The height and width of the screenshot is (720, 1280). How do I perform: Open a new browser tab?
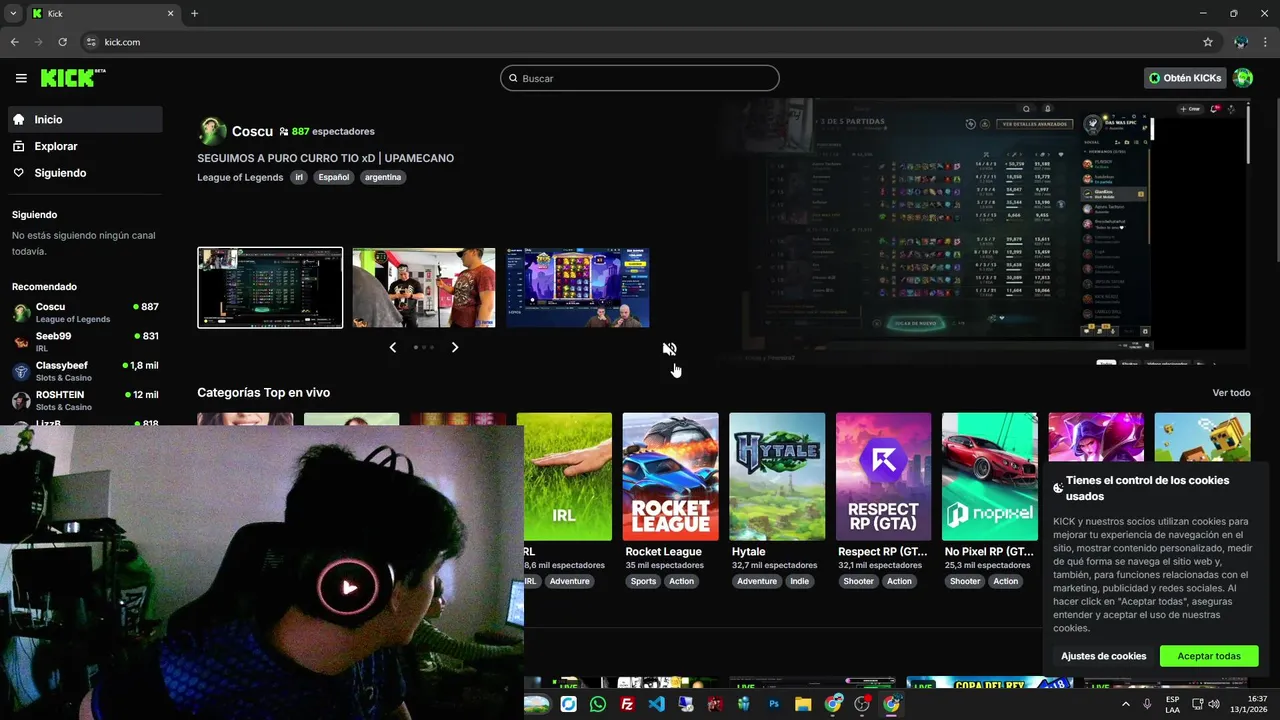coord(194,13)
